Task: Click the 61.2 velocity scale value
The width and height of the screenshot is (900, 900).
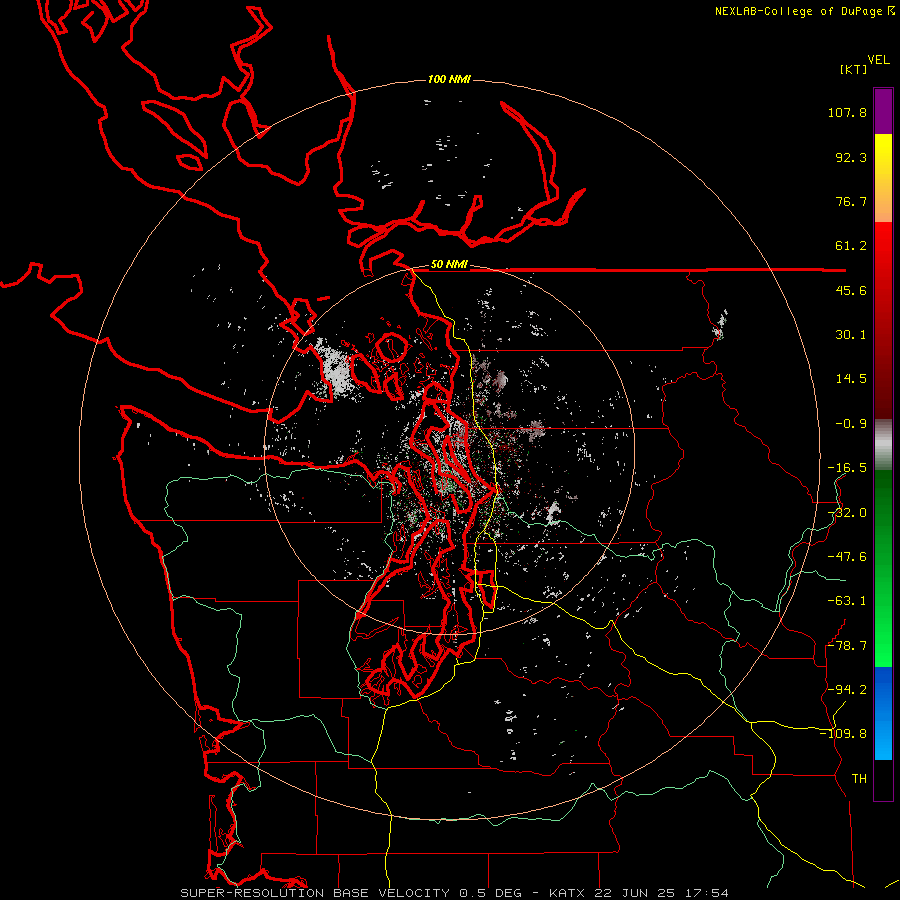Action: [851, 246]
